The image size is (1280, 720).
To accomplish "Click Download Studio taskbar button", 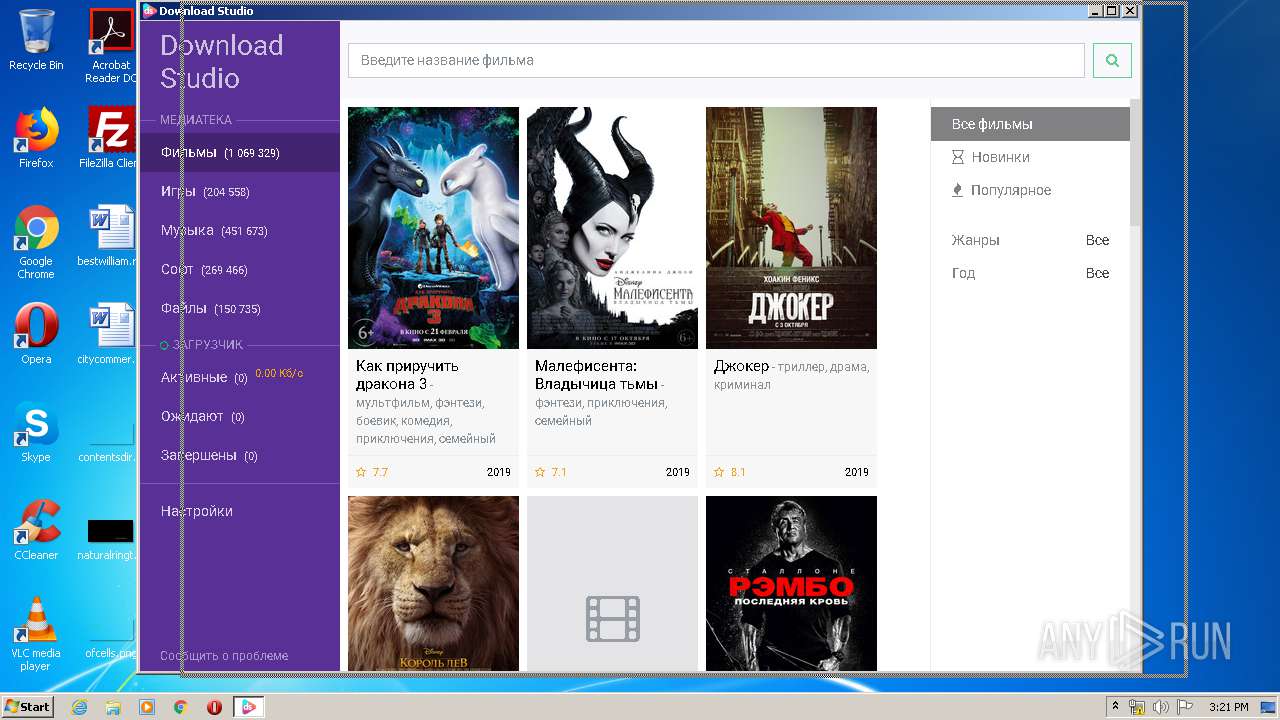I will tap(249, 707).
